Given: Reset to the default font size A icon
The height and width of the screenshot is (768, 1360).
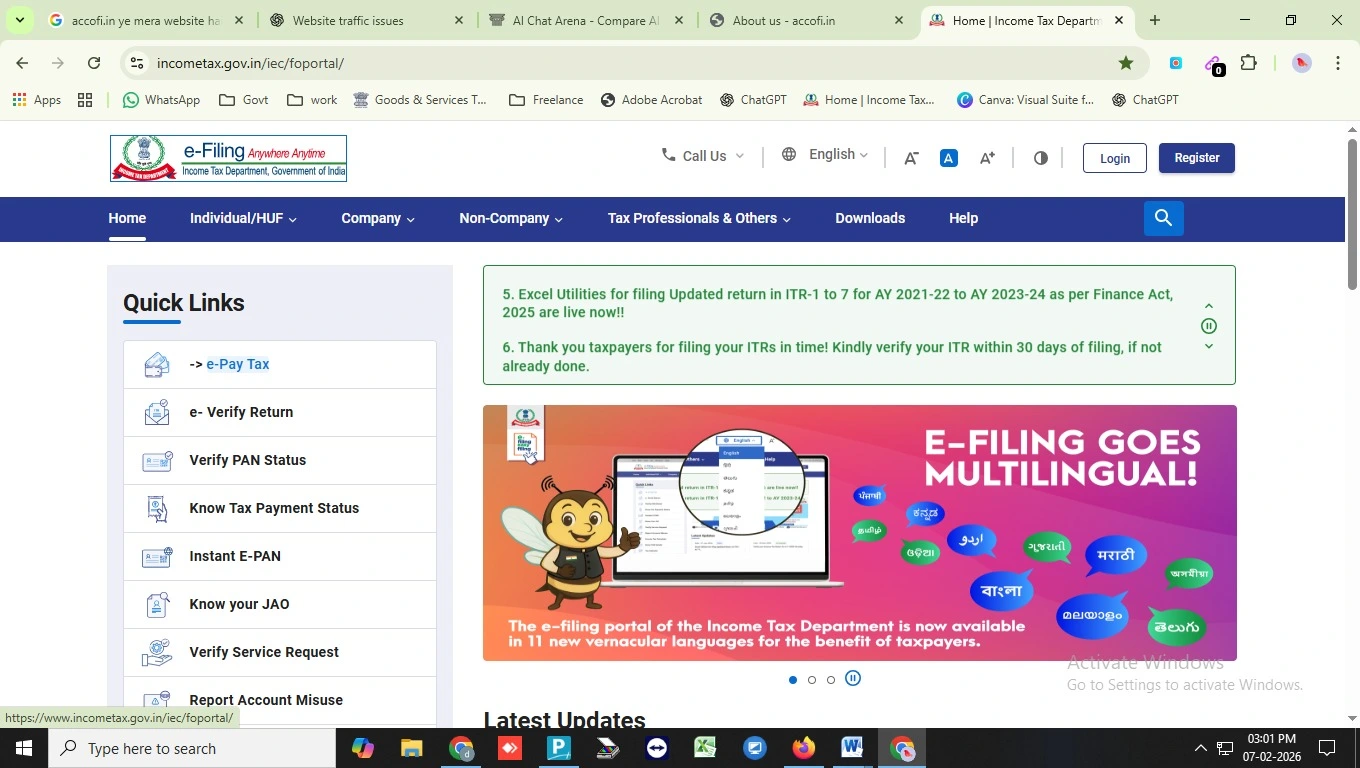Looking at the screenshot, I should point(948,158).
